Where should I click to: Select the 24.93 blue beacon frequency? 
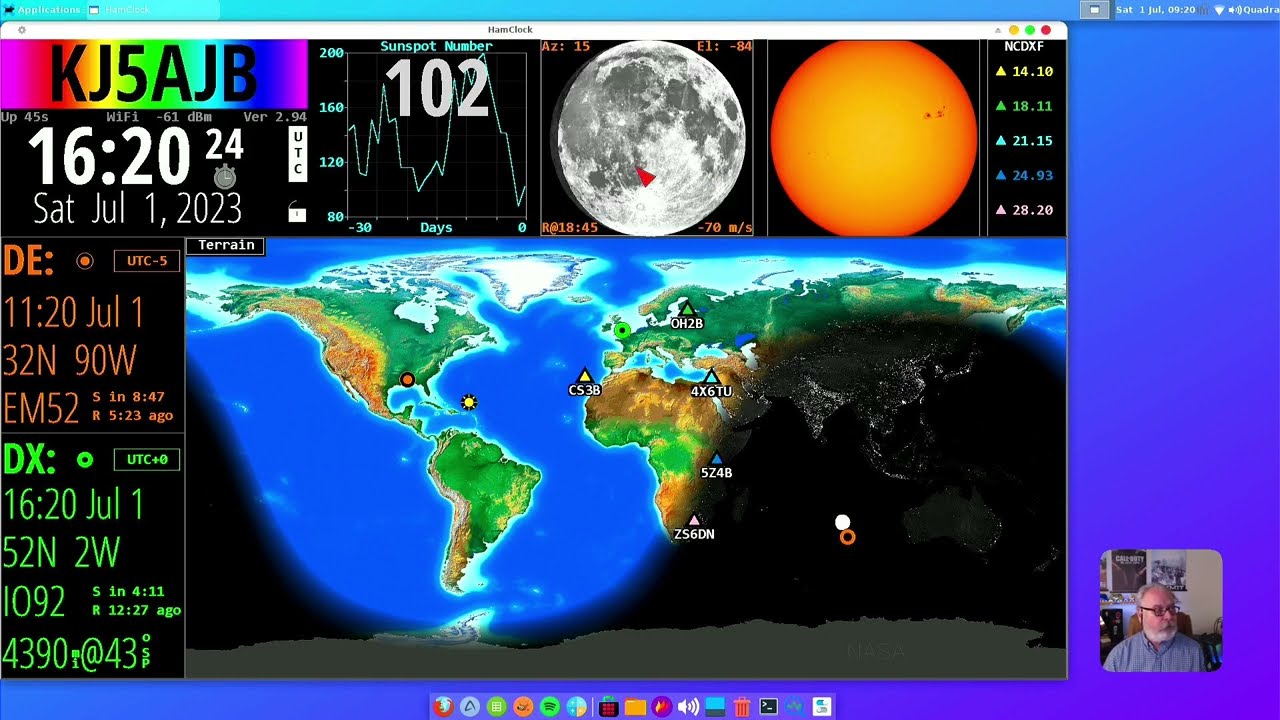pyautogui.click(x=1022, y=176)
